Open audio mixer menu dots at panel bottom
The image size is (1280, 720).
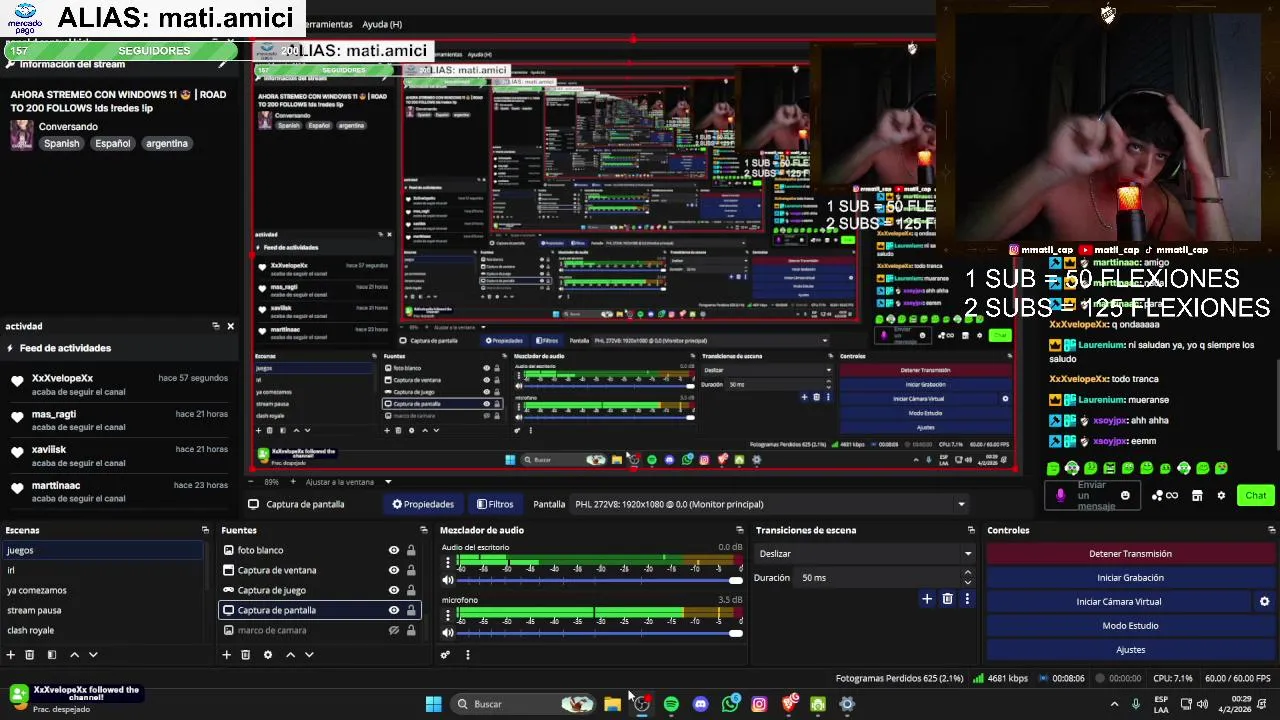tap(467, 655)
